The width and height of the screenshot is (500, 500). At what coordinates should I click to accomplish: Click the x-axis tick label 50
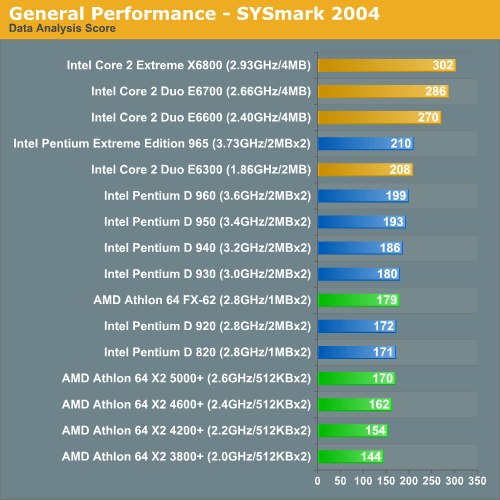(x=340, y=481)
